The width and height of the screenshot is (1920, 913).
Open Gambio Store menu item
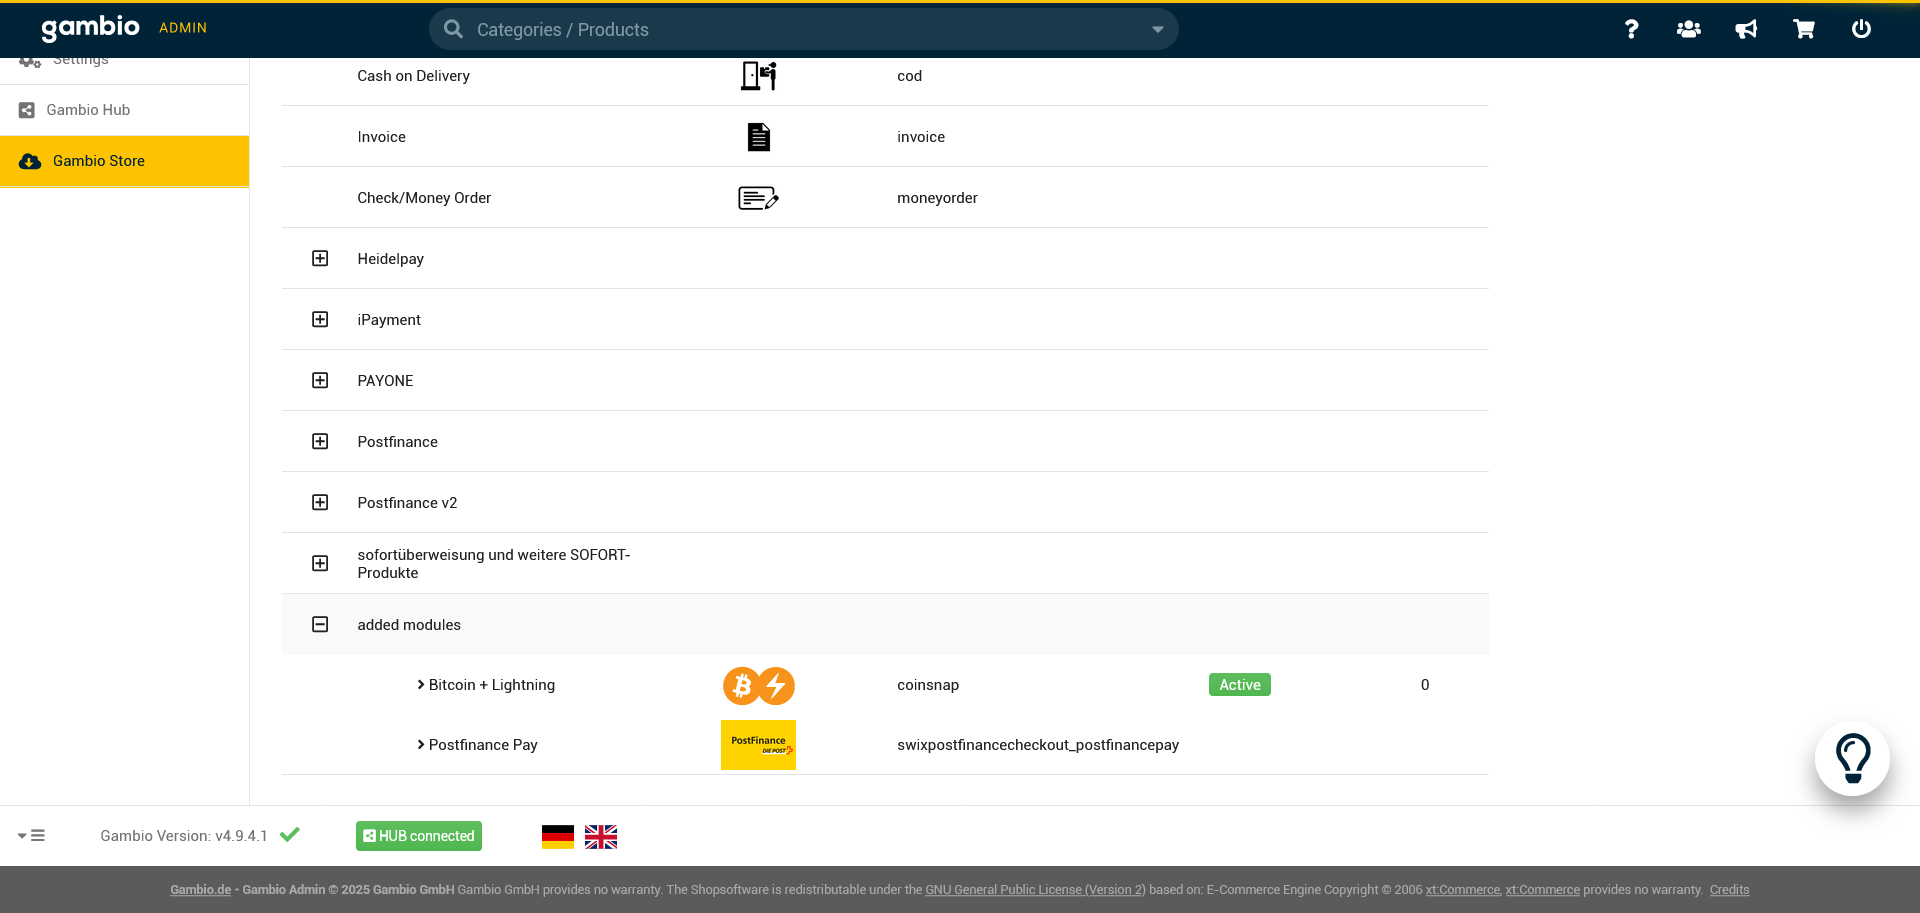(x=124, y=161)
